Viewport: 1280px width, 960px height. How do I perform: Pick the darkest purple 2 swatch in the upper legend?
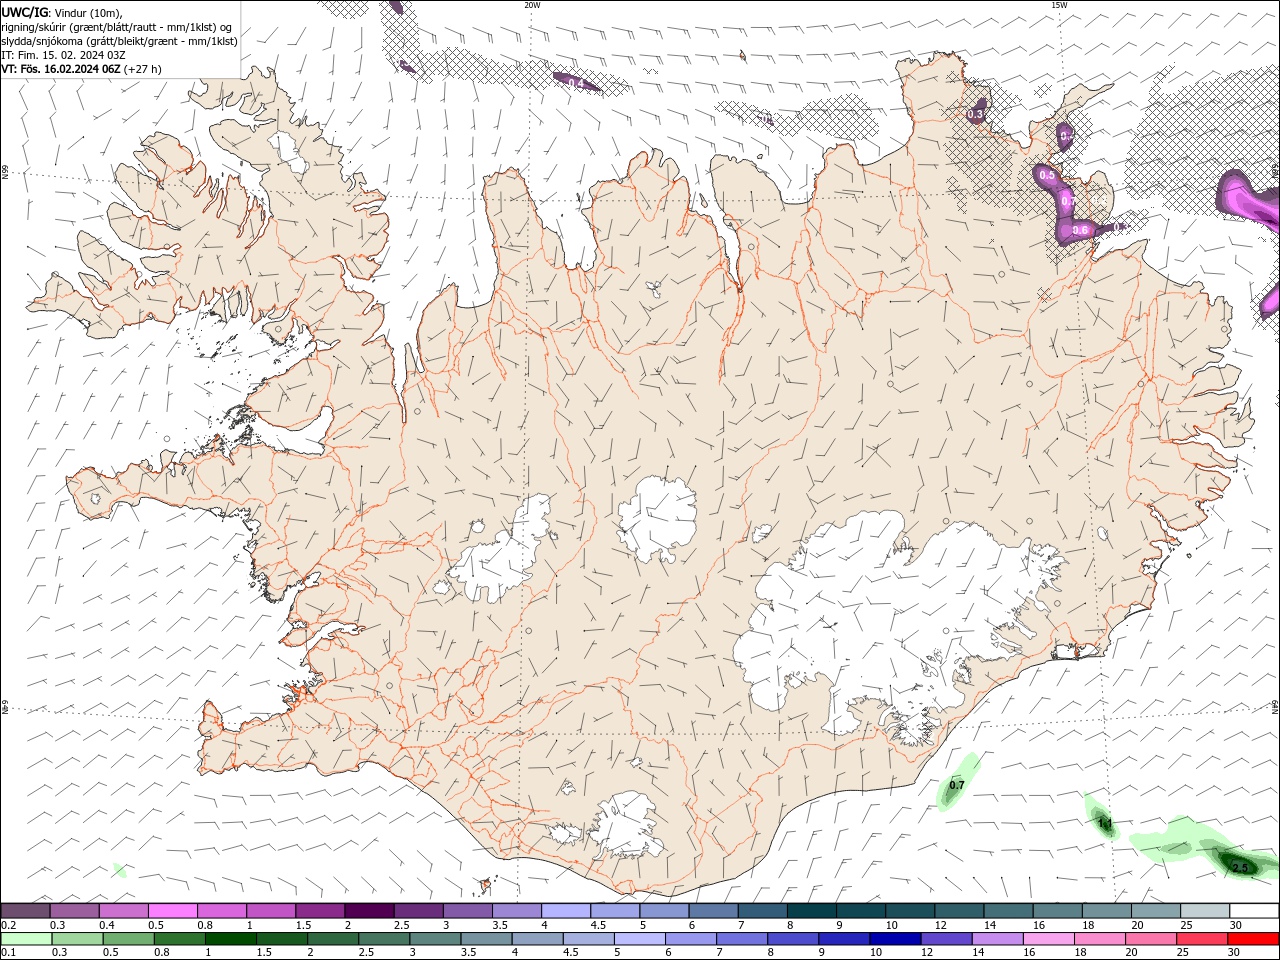369,911
